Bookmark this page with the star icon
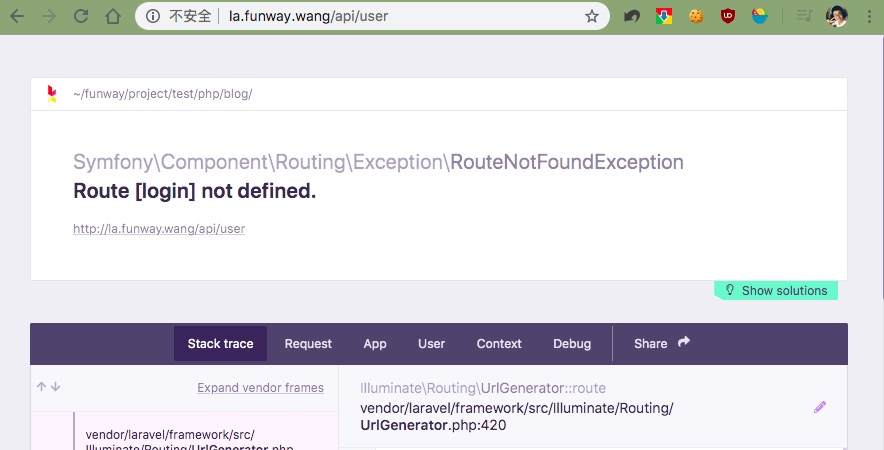The height and width of the screenshot is (450, 884). click(x=592, y=16)
